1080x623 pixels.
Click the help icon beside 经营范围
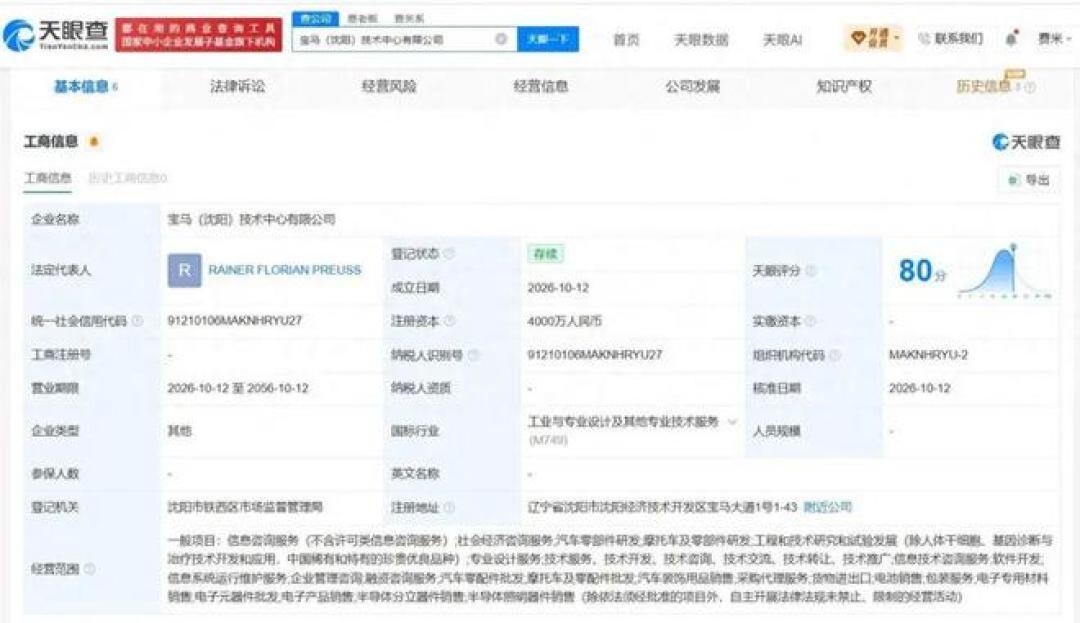click(90, 569)
